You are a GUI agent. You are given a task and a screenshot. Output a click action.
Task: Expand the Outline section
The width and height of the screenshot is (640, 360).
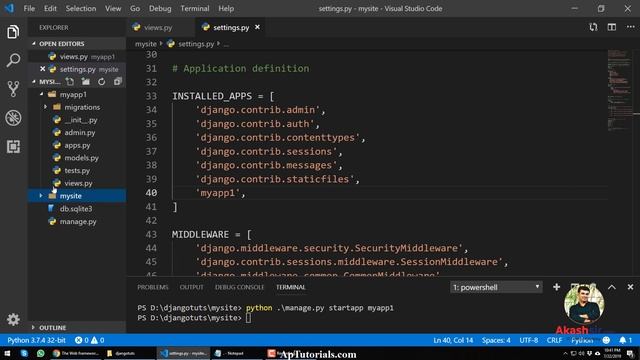point(33,327)
